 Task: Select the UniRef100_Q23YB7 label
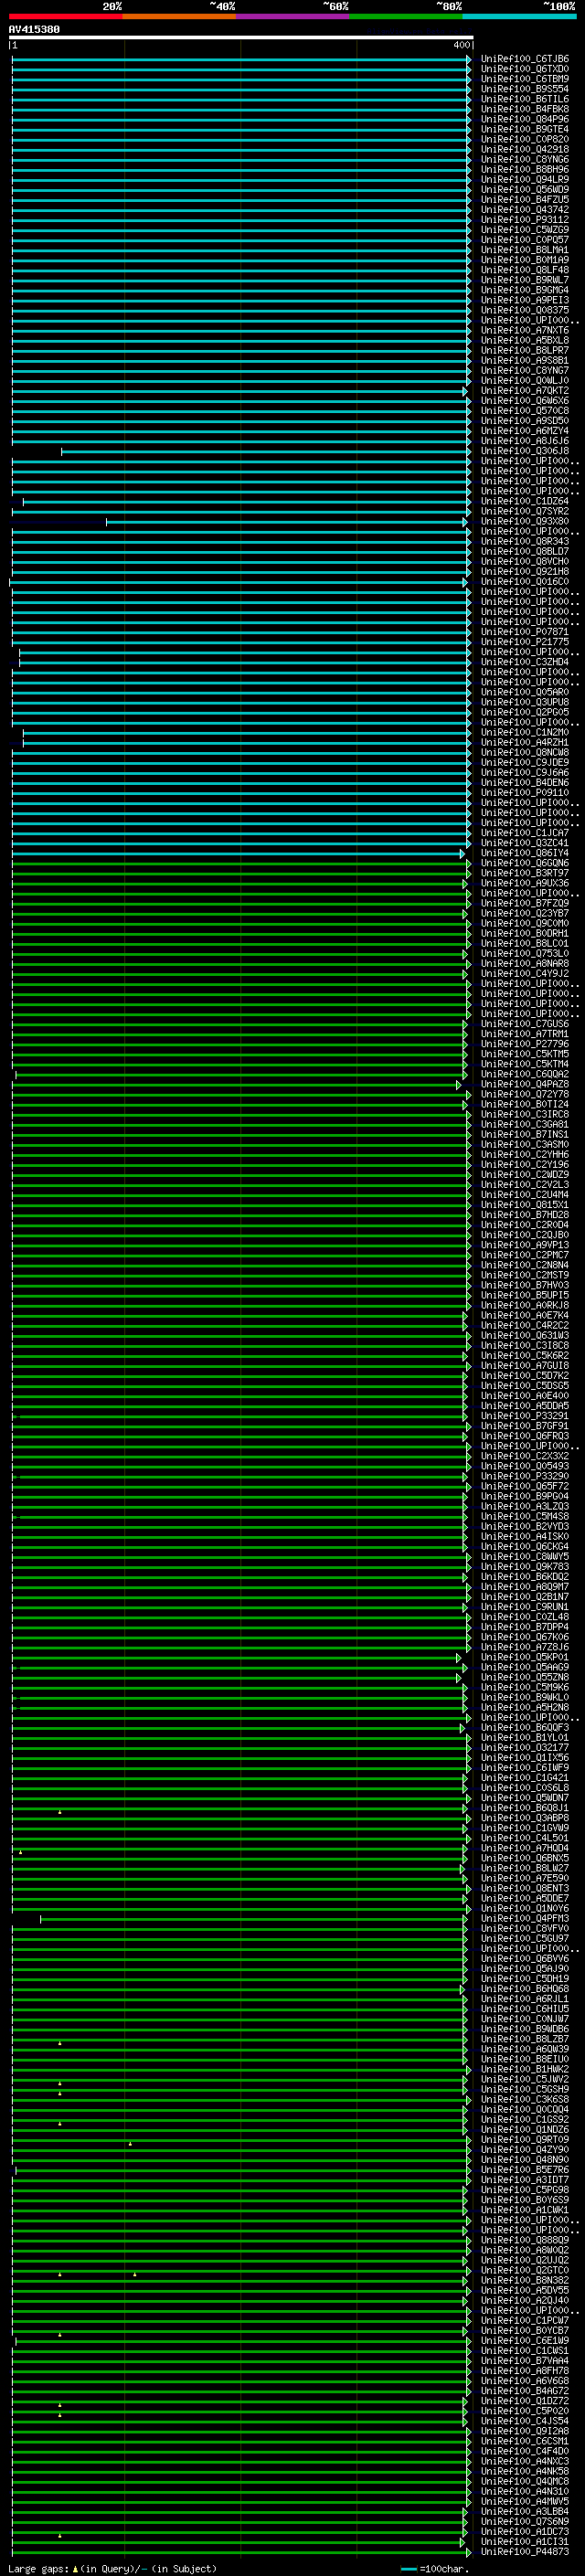coord(525,913)
